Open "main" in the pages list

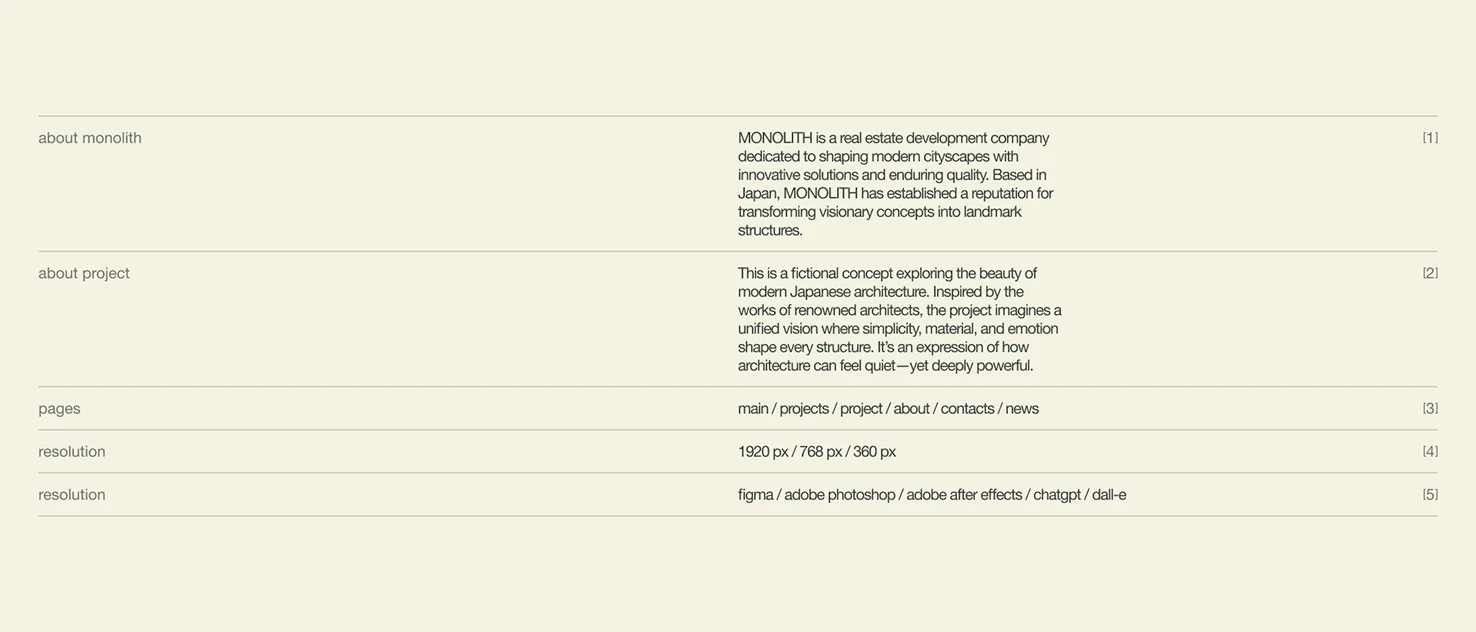[753, 408]
